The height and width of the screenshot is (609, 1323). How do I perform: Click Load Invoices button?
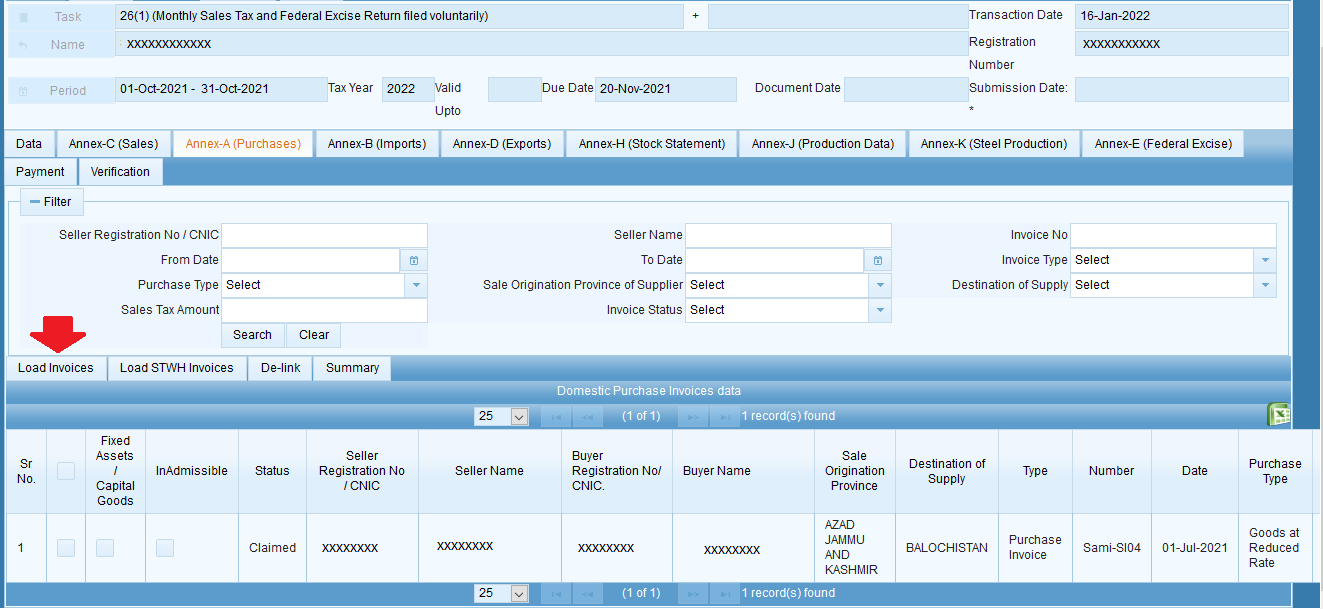[x=56, y=368]
